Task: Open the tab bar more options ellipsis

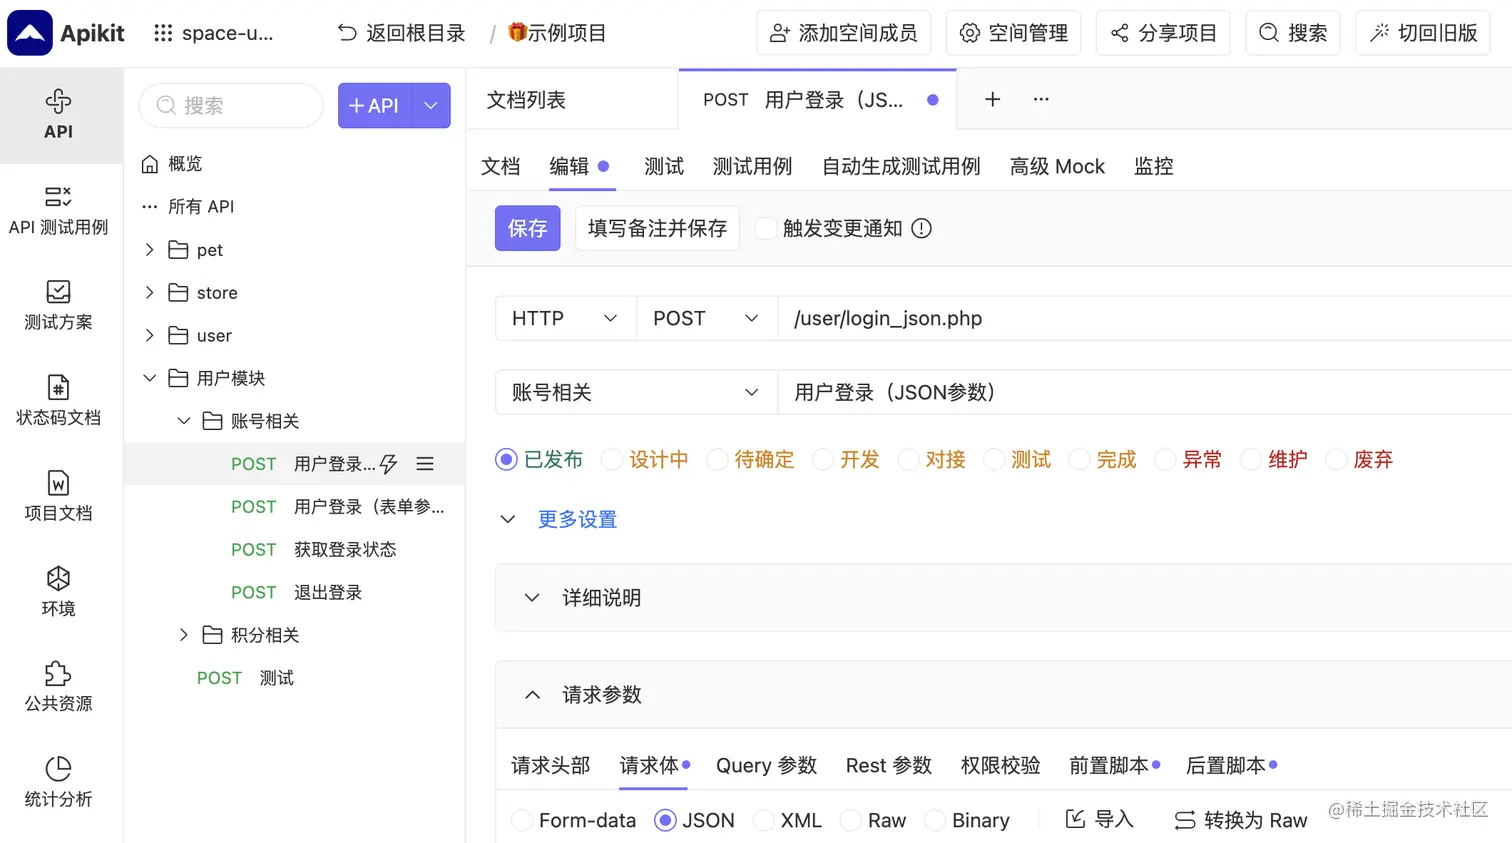Action: tap(1041, 99)
